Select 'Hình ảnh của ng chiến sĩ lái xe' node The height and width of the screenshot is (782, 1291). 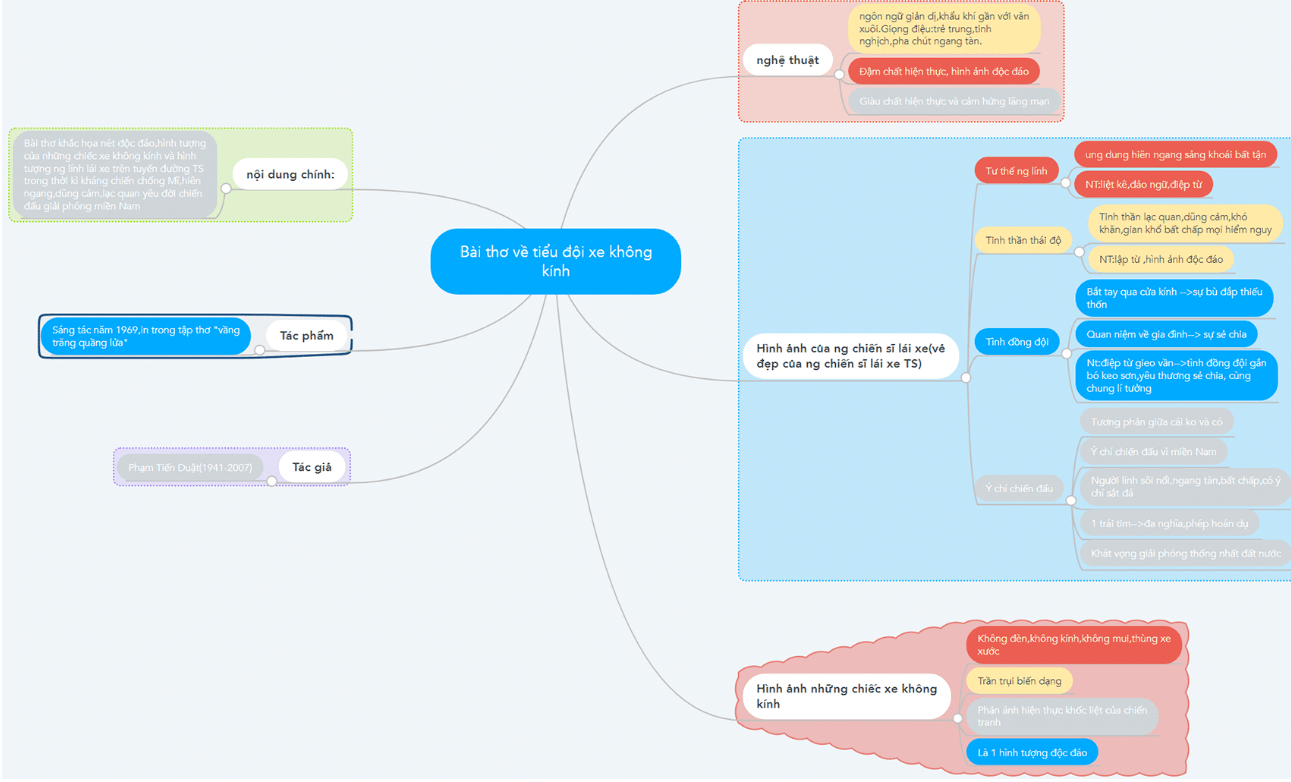pos(851,356)
